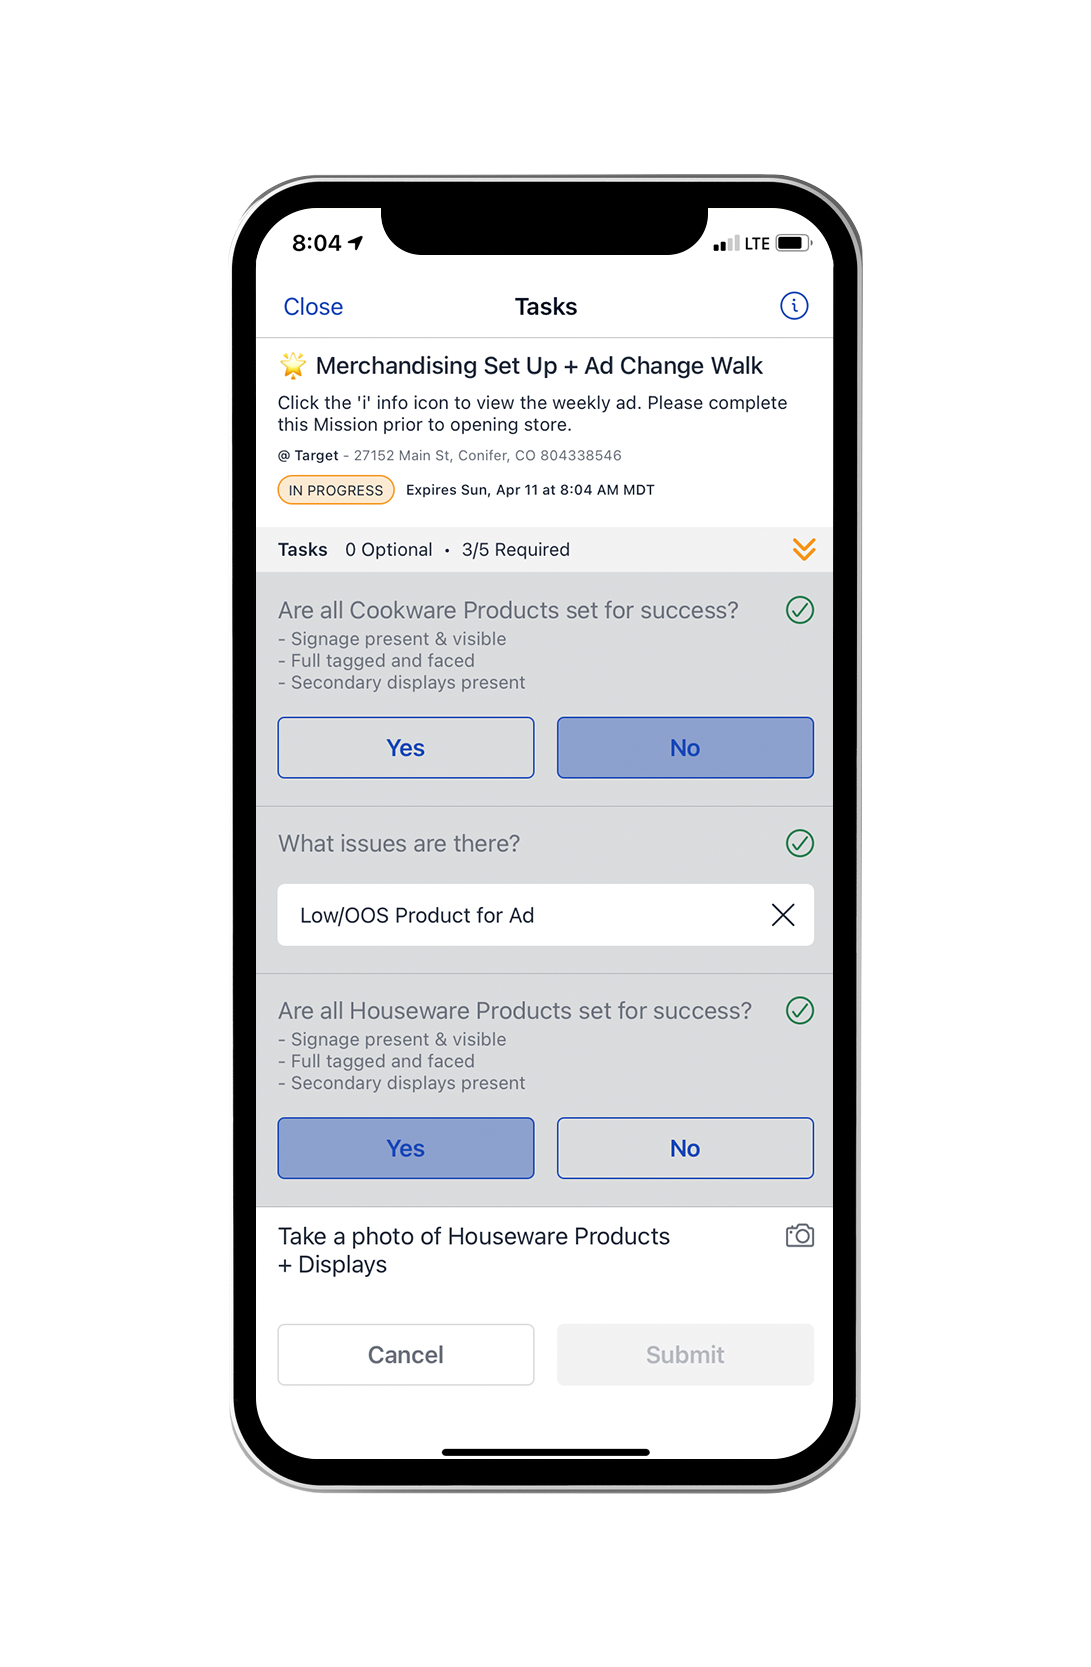
Task: Collapse tasks with orange double chevron
Action: (x=804, y=549)
